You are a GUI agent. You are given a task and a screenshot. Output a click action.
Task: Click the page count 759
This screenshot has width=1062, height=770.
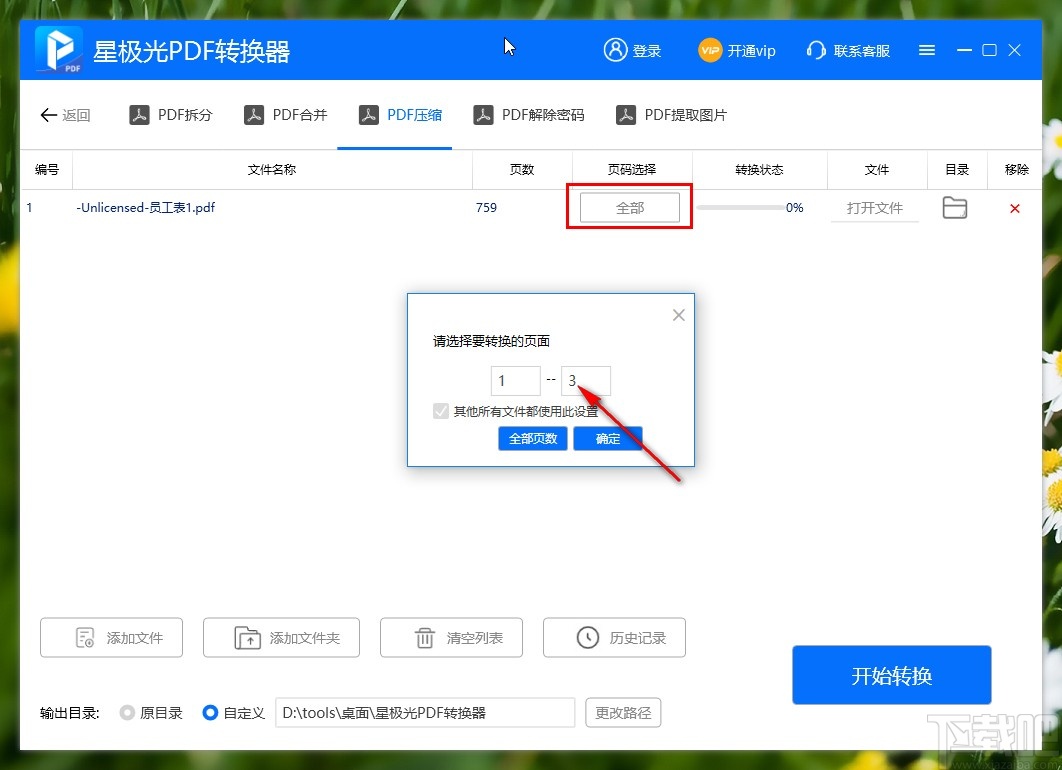pyautogui.click(x=486, y=207)
